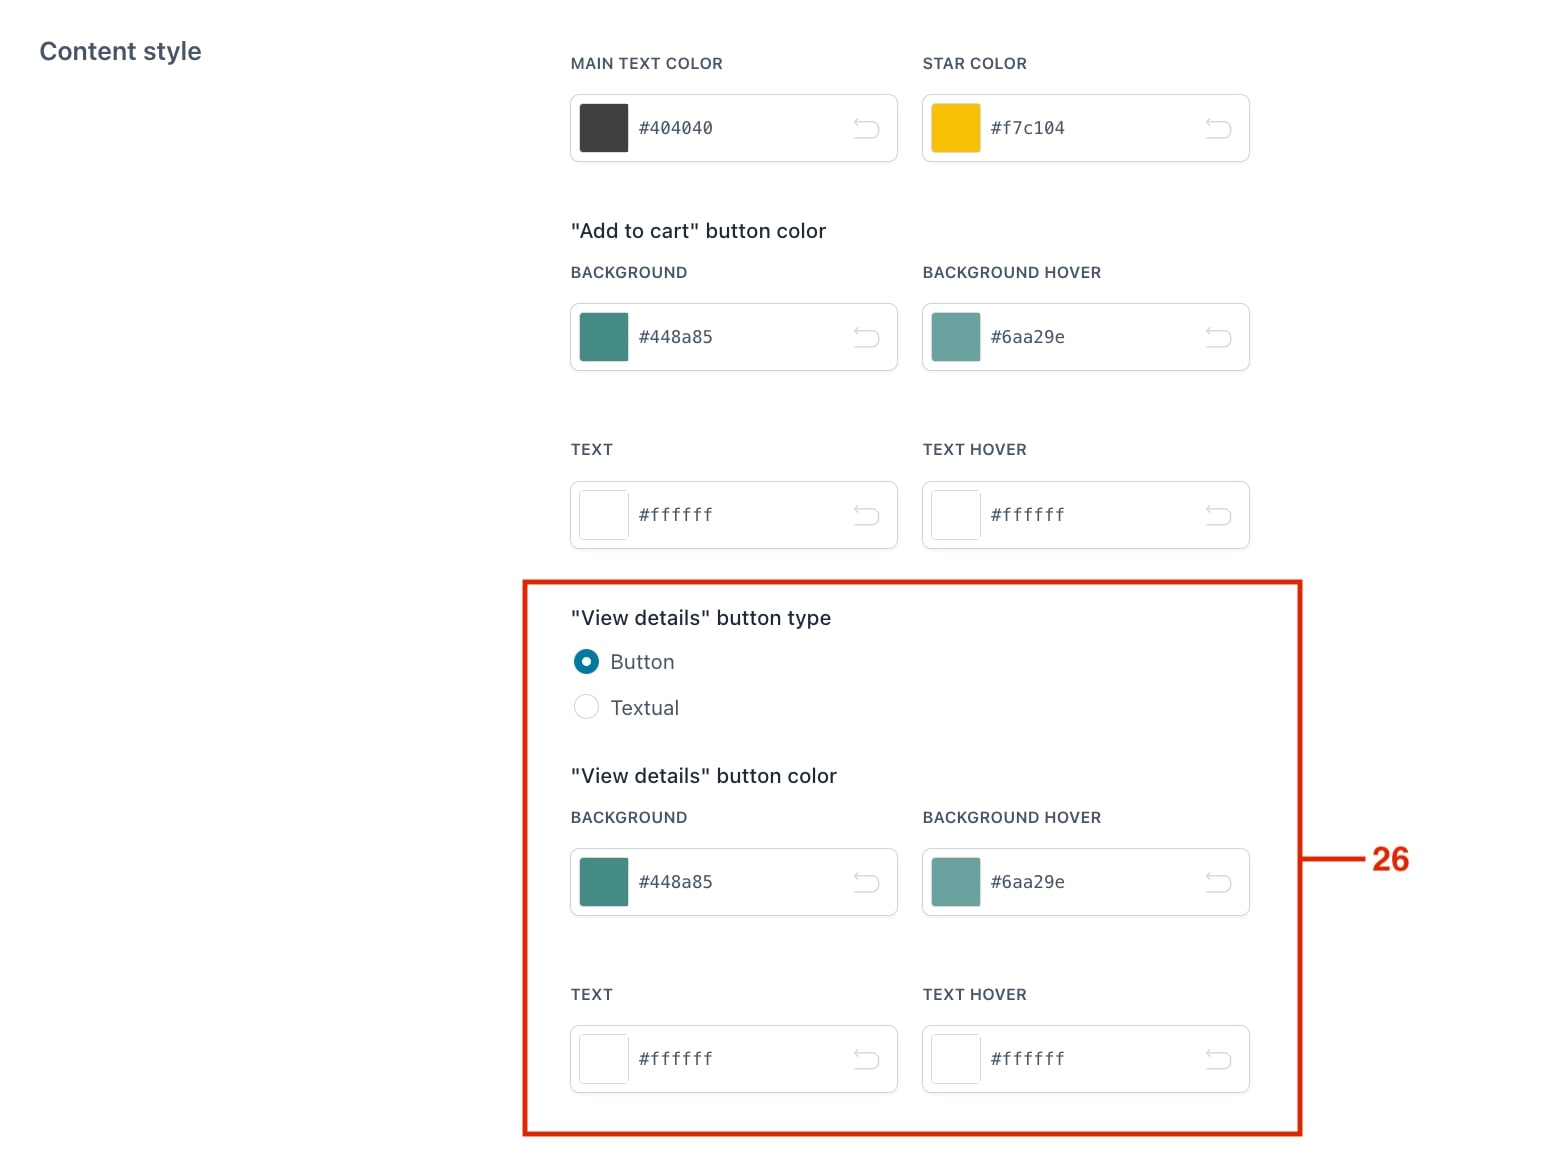Open View details Text white swatch
Viewport: 1546px width, 1174px height.
604,1059
